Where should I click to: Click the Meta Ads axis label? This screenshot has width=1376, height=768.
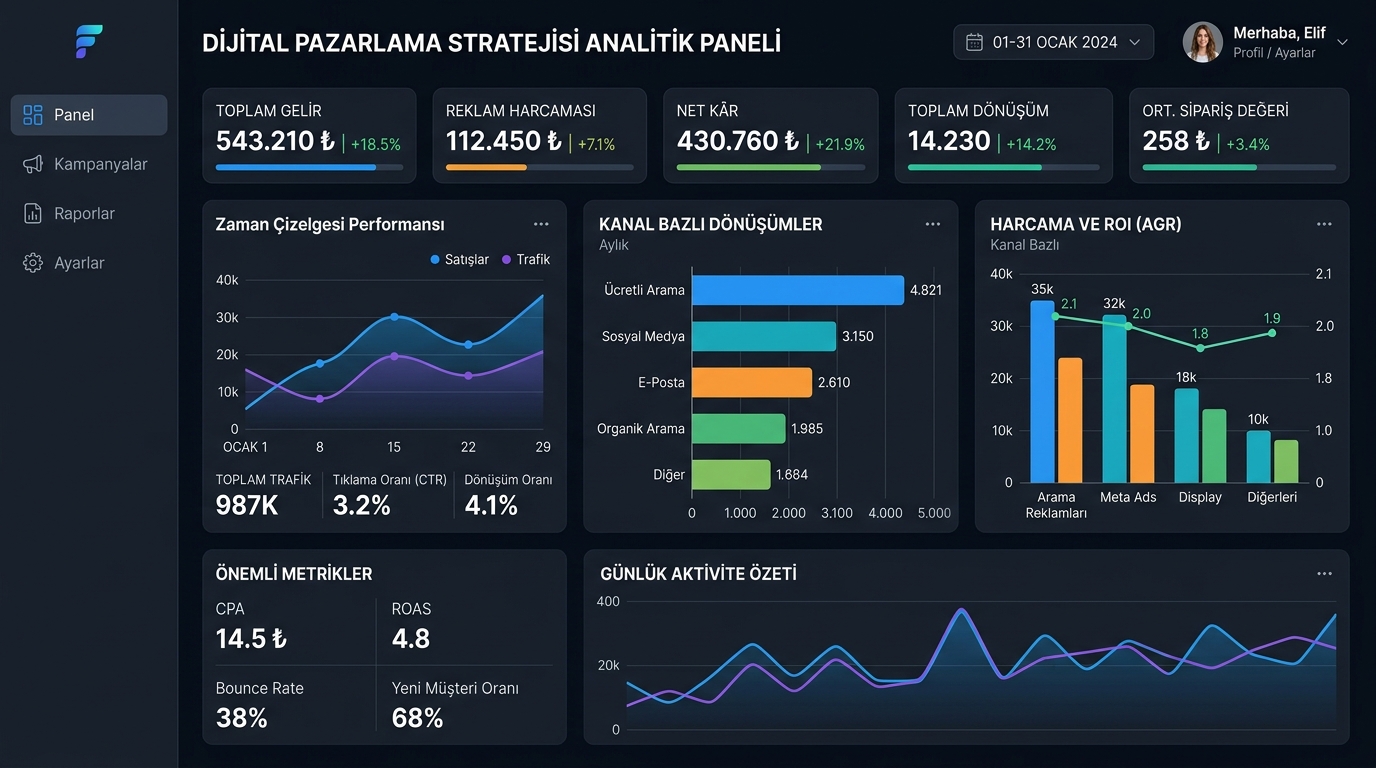1128,497
